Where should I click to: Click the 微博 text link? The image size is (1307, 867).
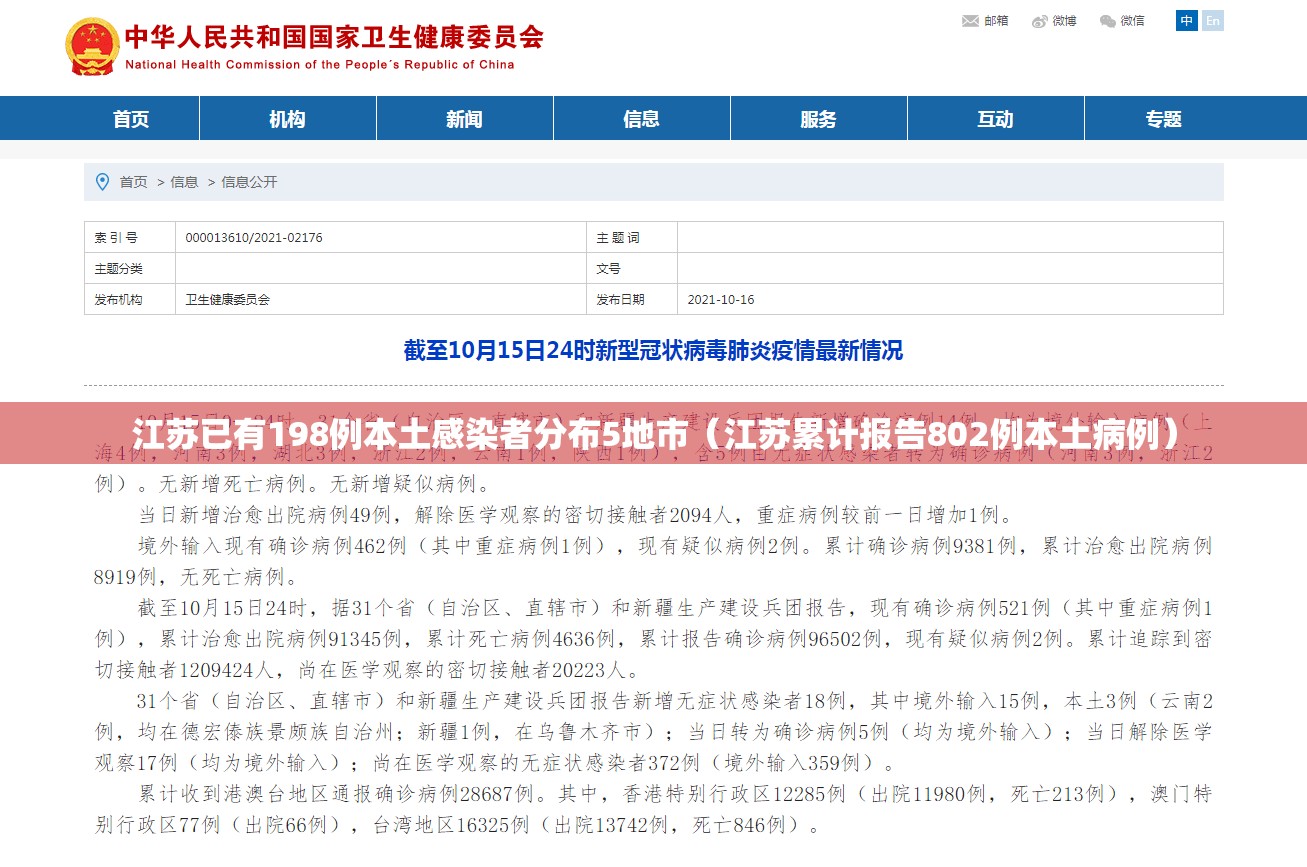[x=1064, y=21]
